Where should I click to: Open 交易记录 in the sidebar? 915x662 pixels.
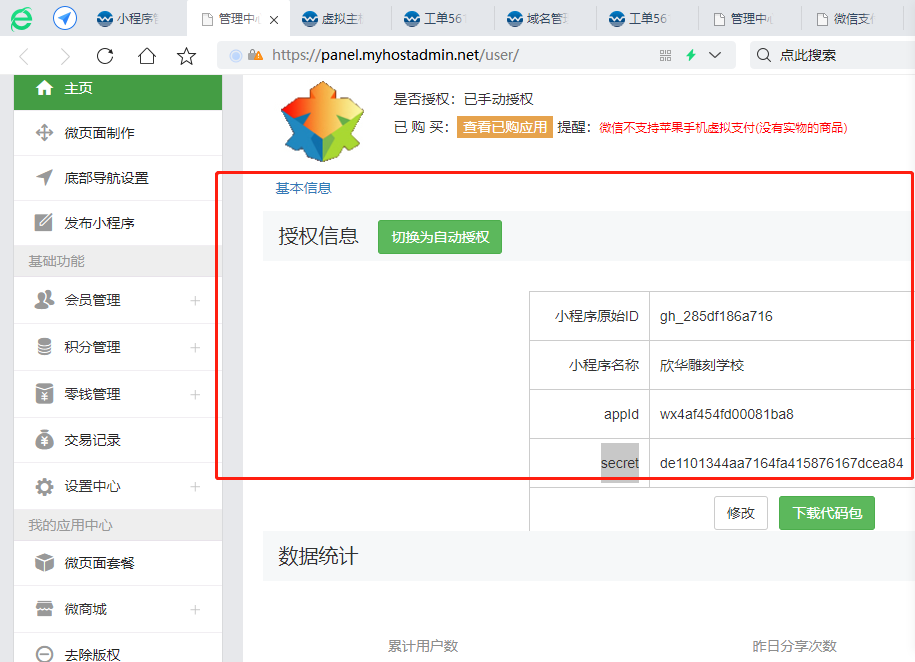pos(92,440)
